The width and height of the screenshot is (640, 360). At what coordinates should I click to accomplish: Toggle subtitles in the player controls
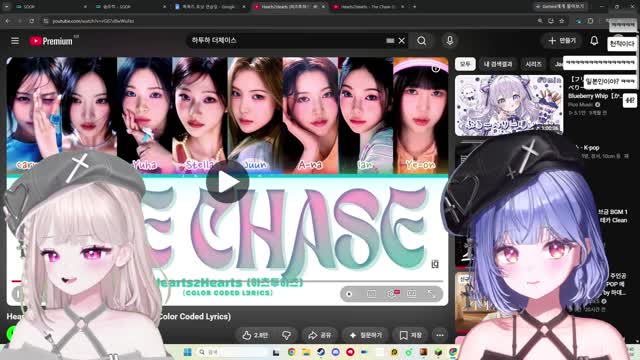tap(371, 293)
